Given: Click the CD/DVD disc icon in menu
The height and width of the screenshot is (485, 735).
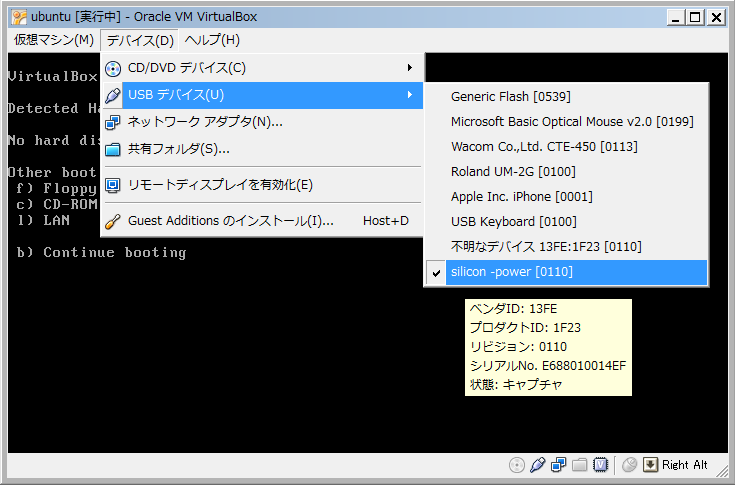Looking at the screenshot, I should (113, 69).
